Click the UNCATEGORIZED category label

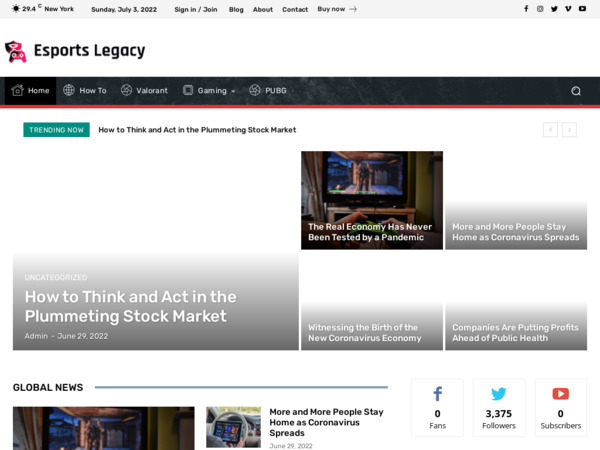[56, 277]
